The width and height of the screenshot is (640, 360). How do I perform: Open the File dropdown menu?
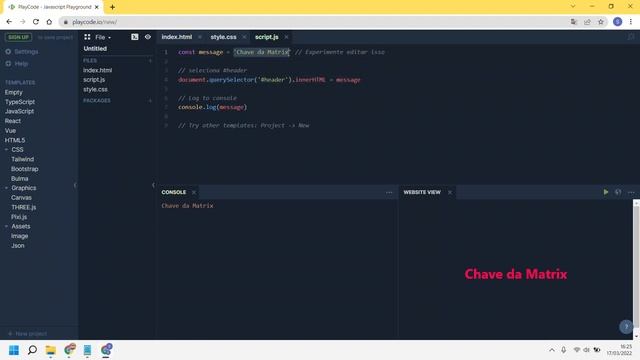pos(103,37)
